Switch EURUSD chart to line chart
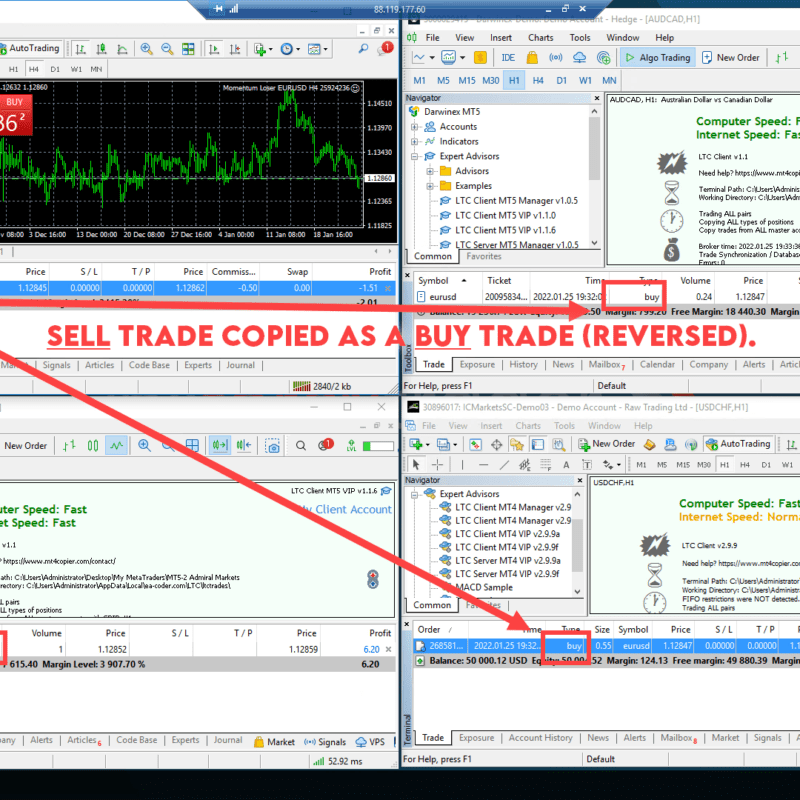 [122, 49]
